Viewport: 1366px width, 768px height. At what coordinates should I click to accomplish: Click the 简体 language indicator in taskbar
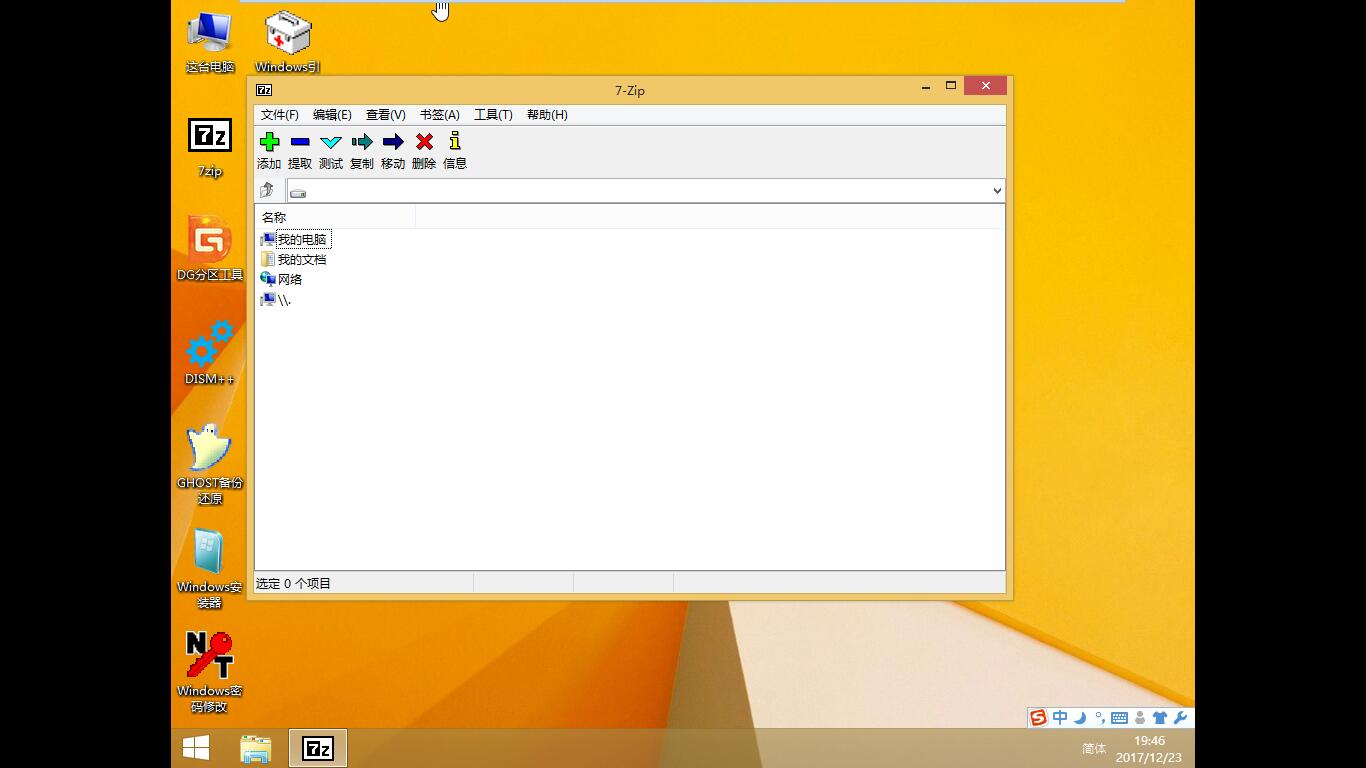coord(1094,748)
